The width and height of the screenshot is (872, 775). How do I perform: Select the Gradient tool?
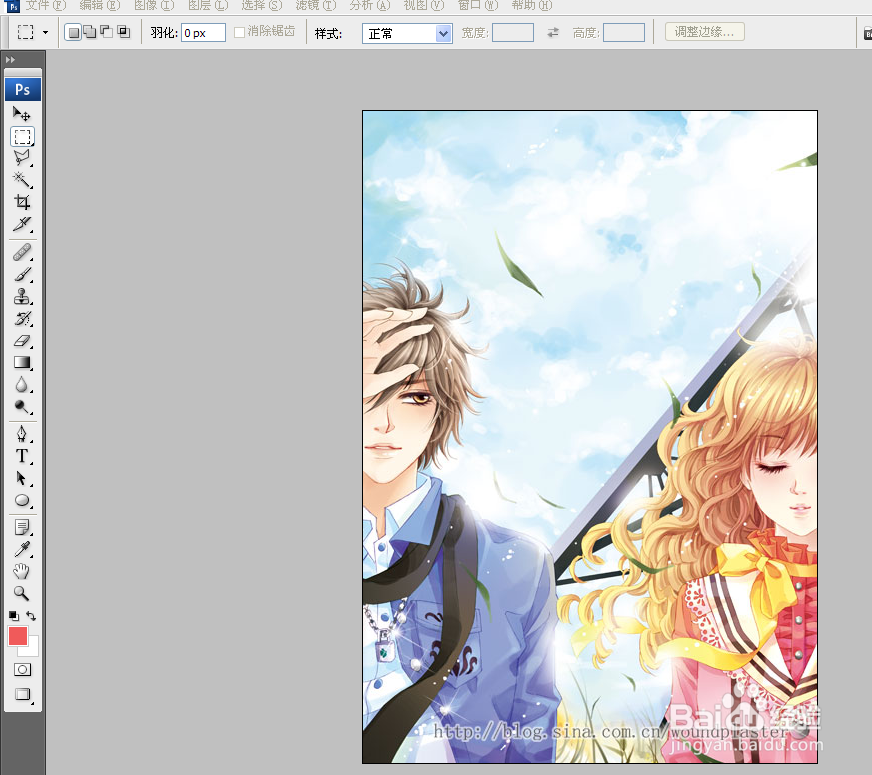(22, 362)
